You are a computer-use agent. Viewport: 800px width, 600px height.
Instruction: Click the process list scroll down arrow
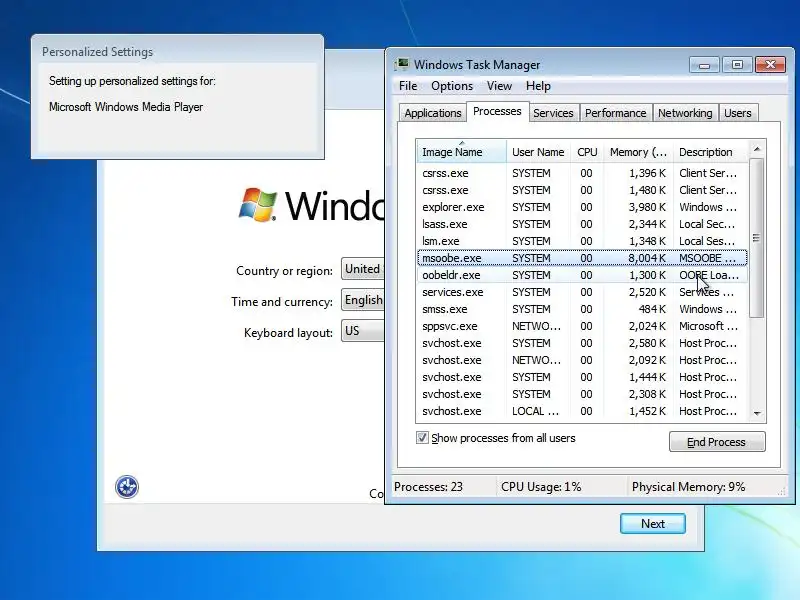757,413
